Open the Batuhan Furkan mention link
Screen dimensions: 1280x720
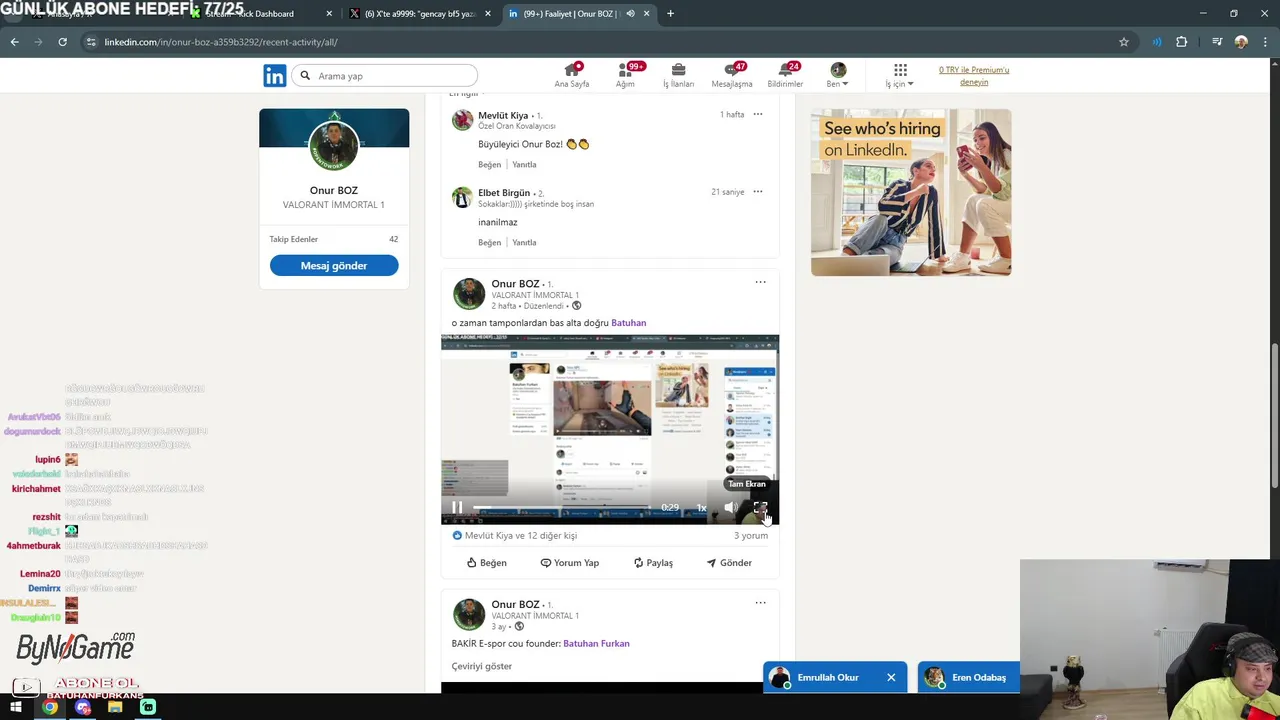point(596,644)
